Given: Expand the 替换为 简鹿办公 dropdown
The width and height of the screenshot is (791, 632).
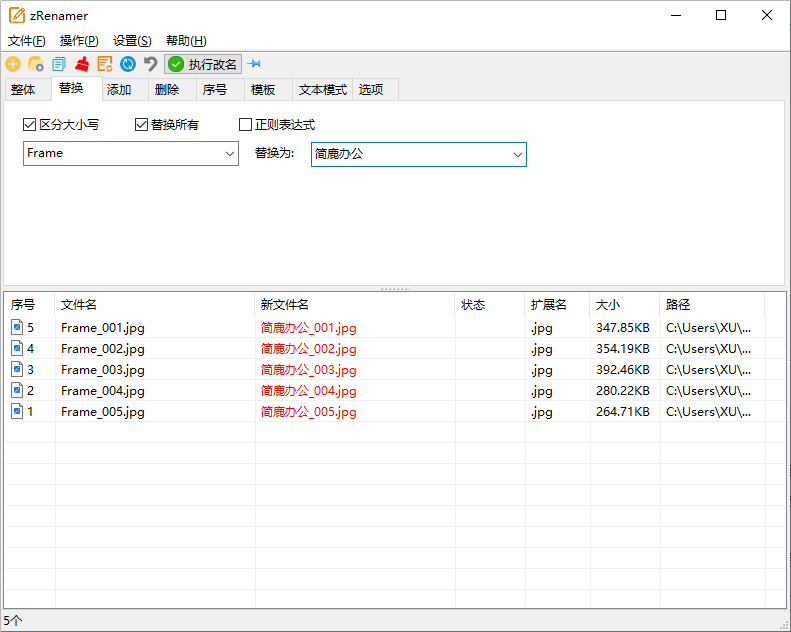Looking at the screenshot, I should click(x=517, y=155).
